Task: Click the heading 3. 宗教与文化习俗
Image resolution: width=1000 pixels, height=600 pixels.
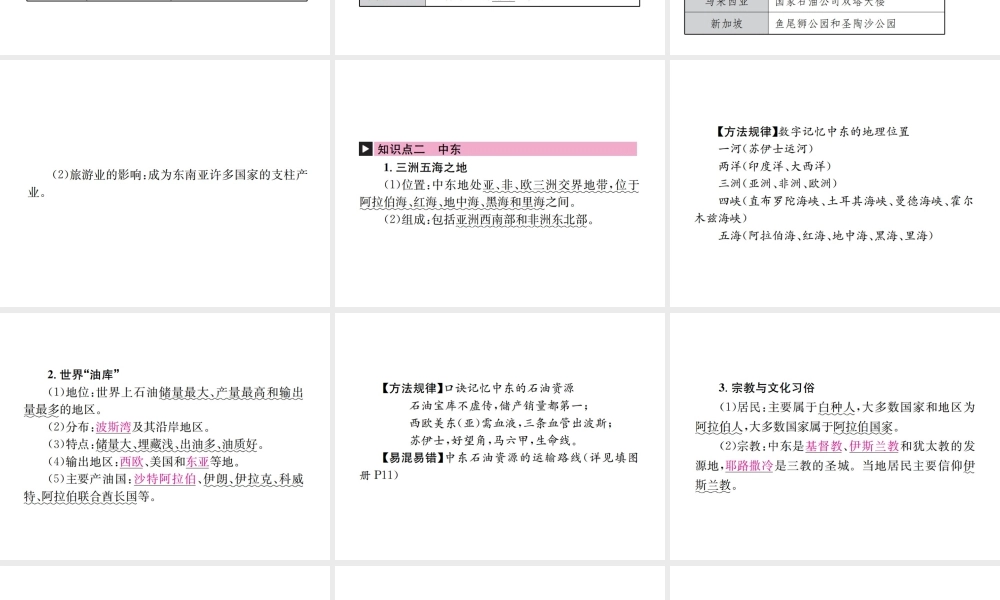Action: [766, 388]
